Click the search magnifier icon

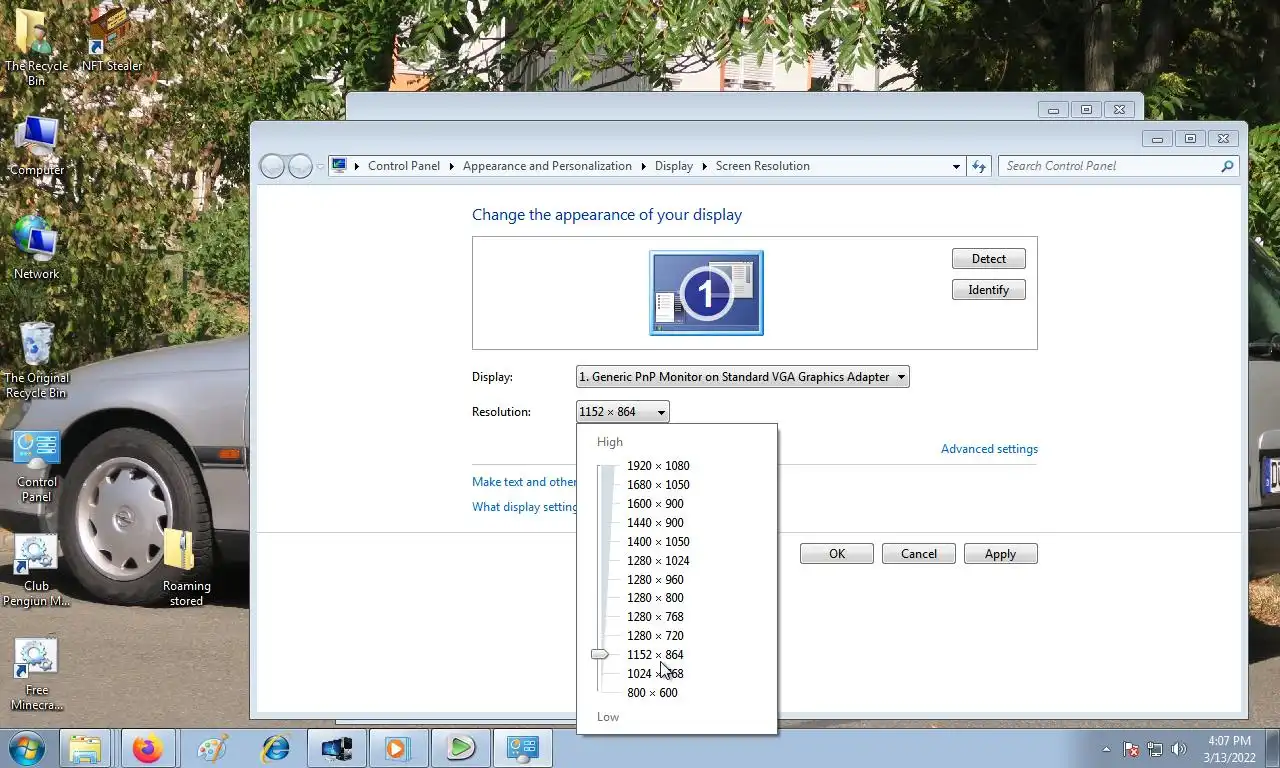click(x=1227, y=166)
